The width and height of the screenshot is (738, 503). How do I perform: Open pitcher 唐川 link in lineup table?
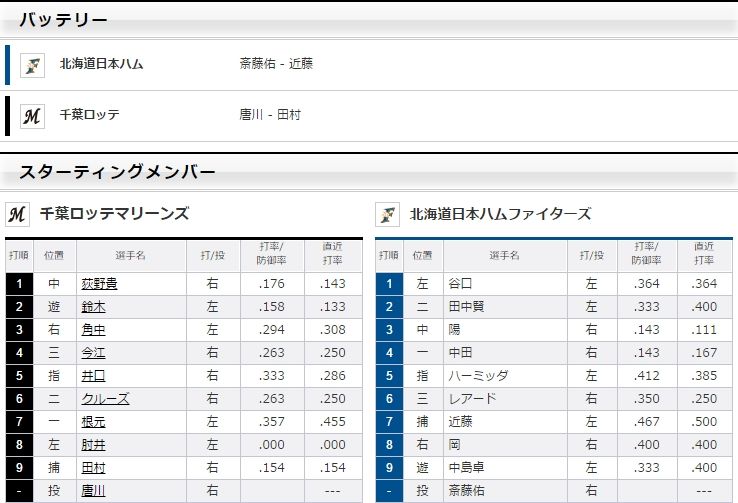pos(93,491)
